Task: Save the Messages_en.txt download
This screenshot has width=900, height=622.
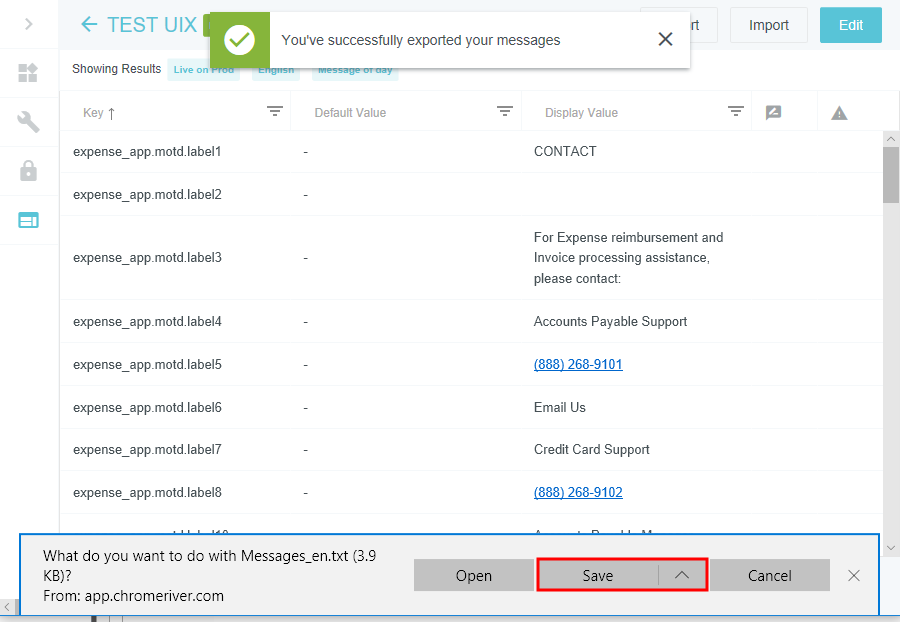Action: coord(598,575)
